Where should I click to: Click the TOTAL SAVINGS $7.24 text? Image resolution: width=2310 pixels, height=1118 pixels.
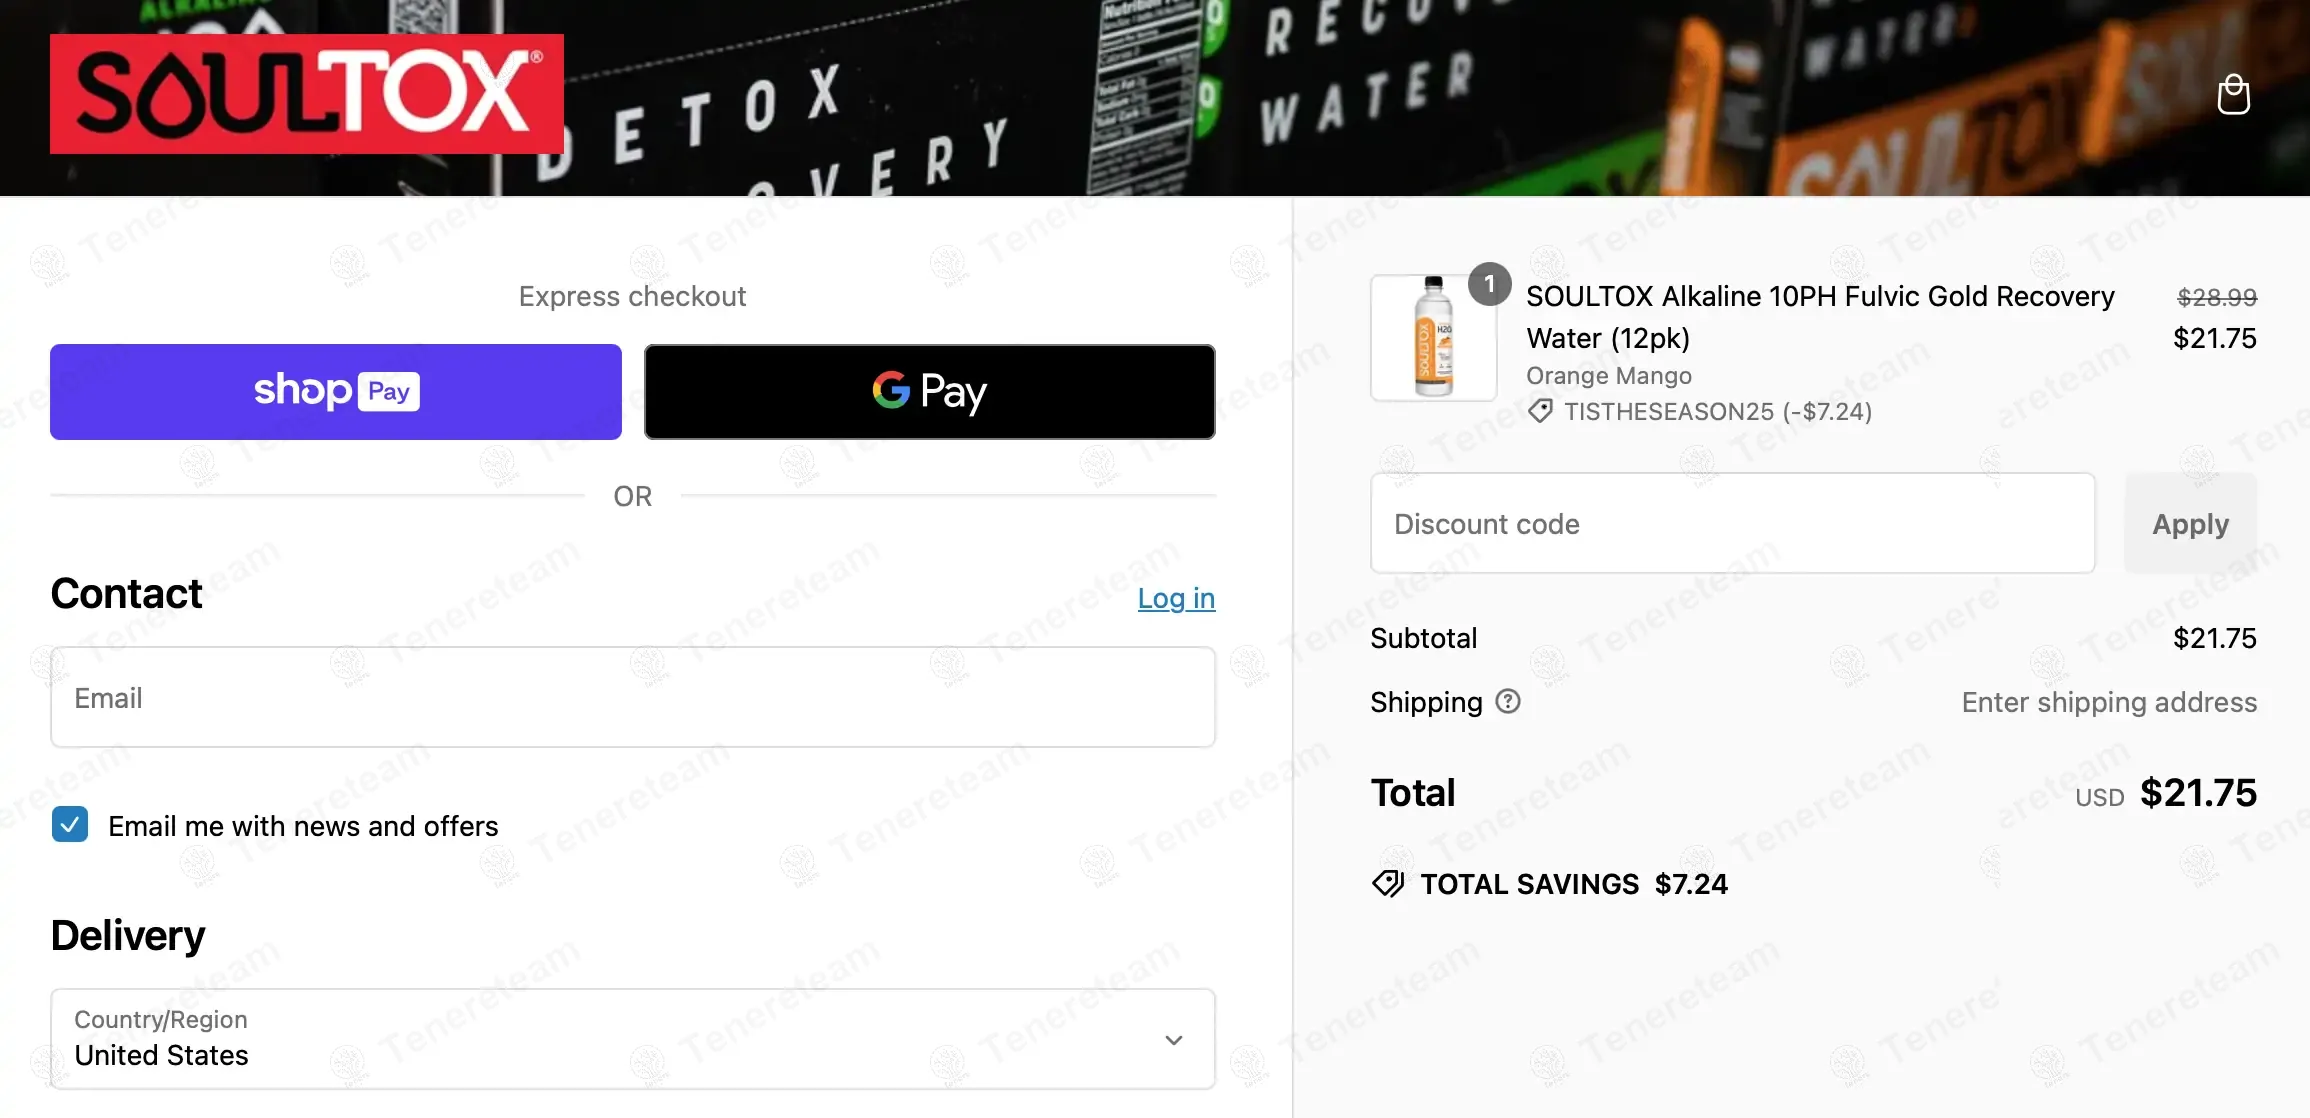[1574, 884]
